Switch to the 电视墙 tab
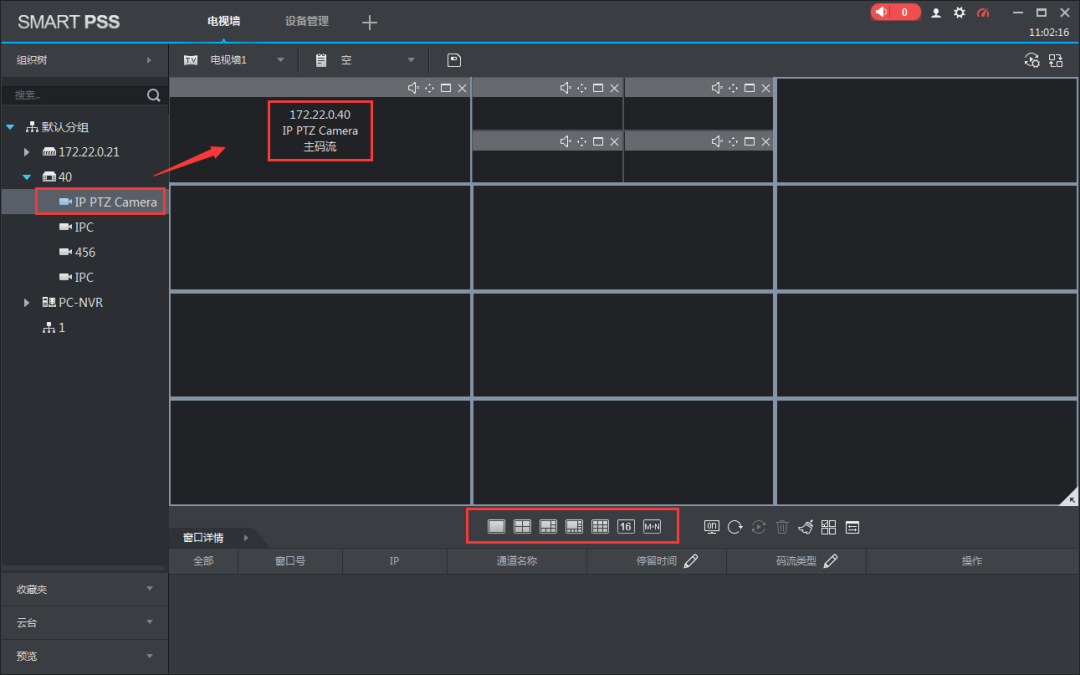Viewport: 1080px width, 675px height. click(224, 21)
